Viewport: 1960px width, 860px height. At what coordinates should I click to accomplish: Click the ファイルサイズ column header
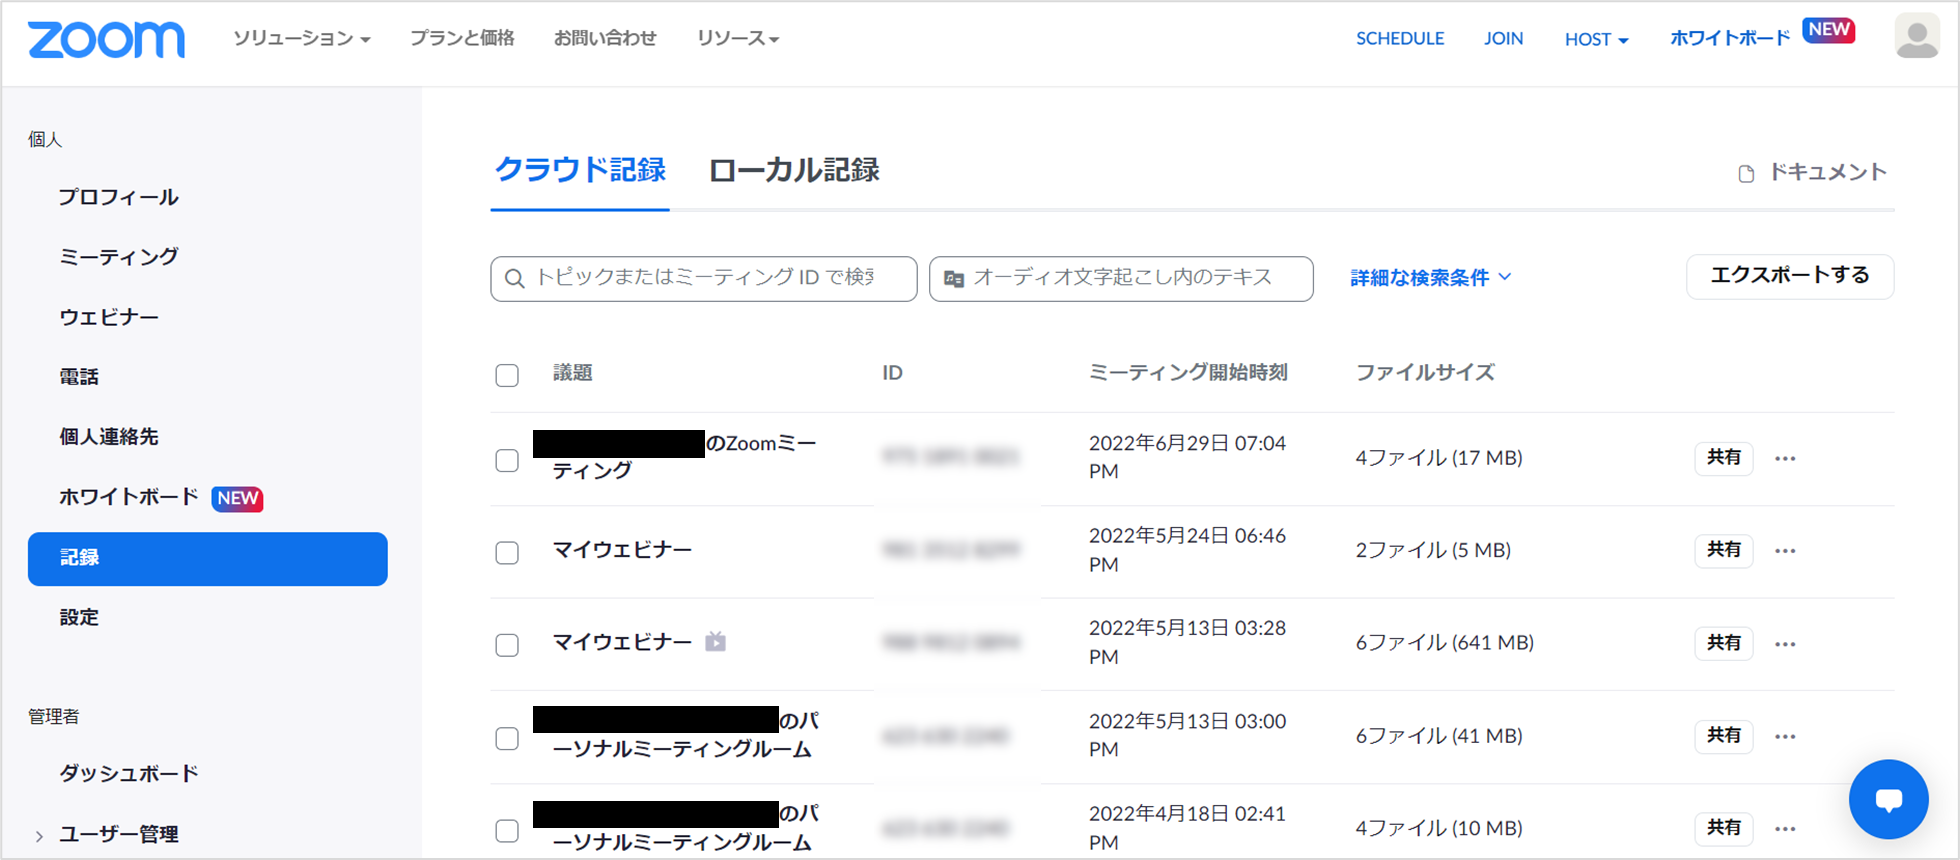pos(1425,373)
